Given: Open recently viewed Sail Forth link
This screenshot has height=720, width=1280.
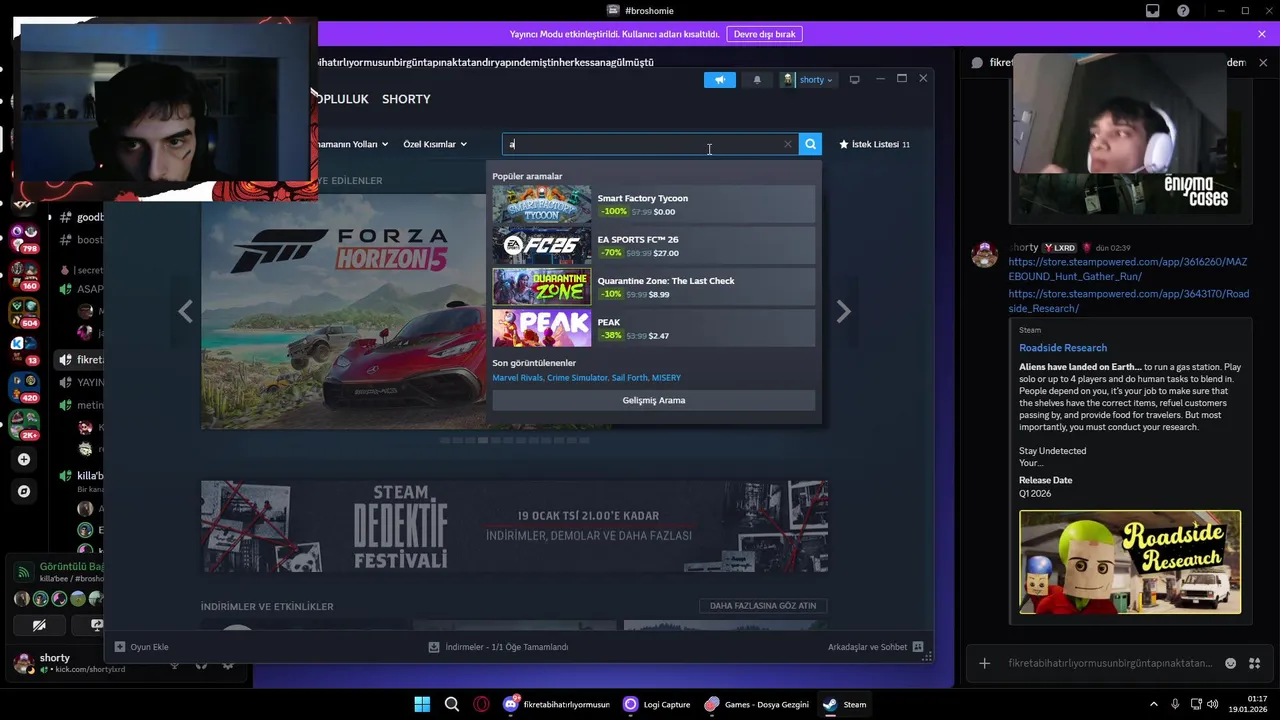Looking at the screenshot, I should click(630, 378).
